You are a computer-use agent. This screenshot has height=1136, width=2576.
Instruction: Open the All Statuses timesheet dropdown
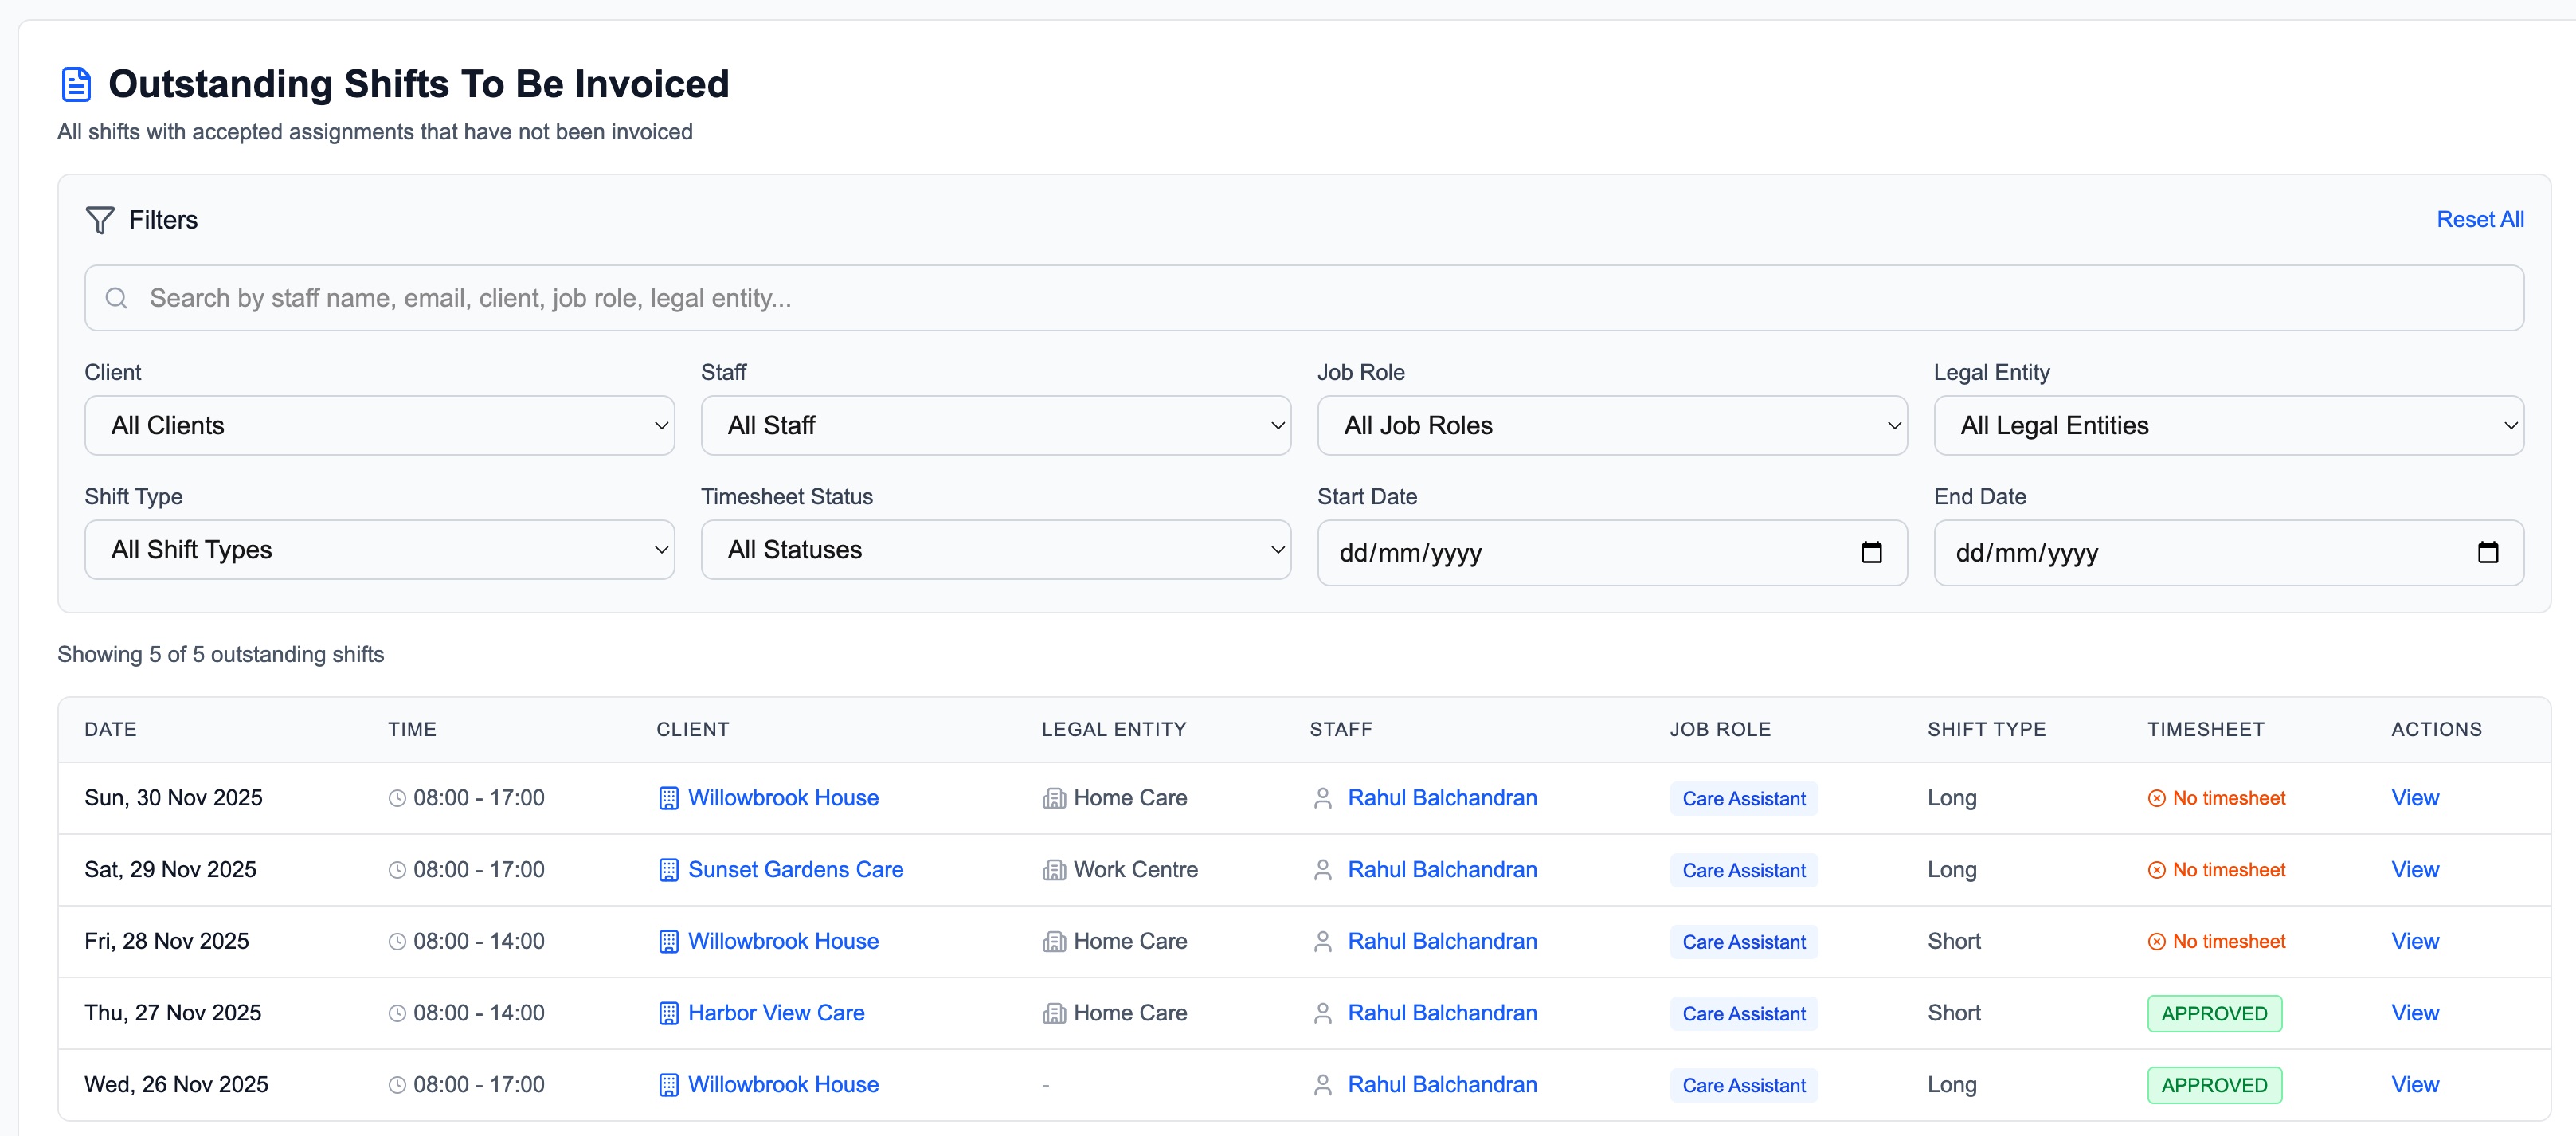coord(995,550)
